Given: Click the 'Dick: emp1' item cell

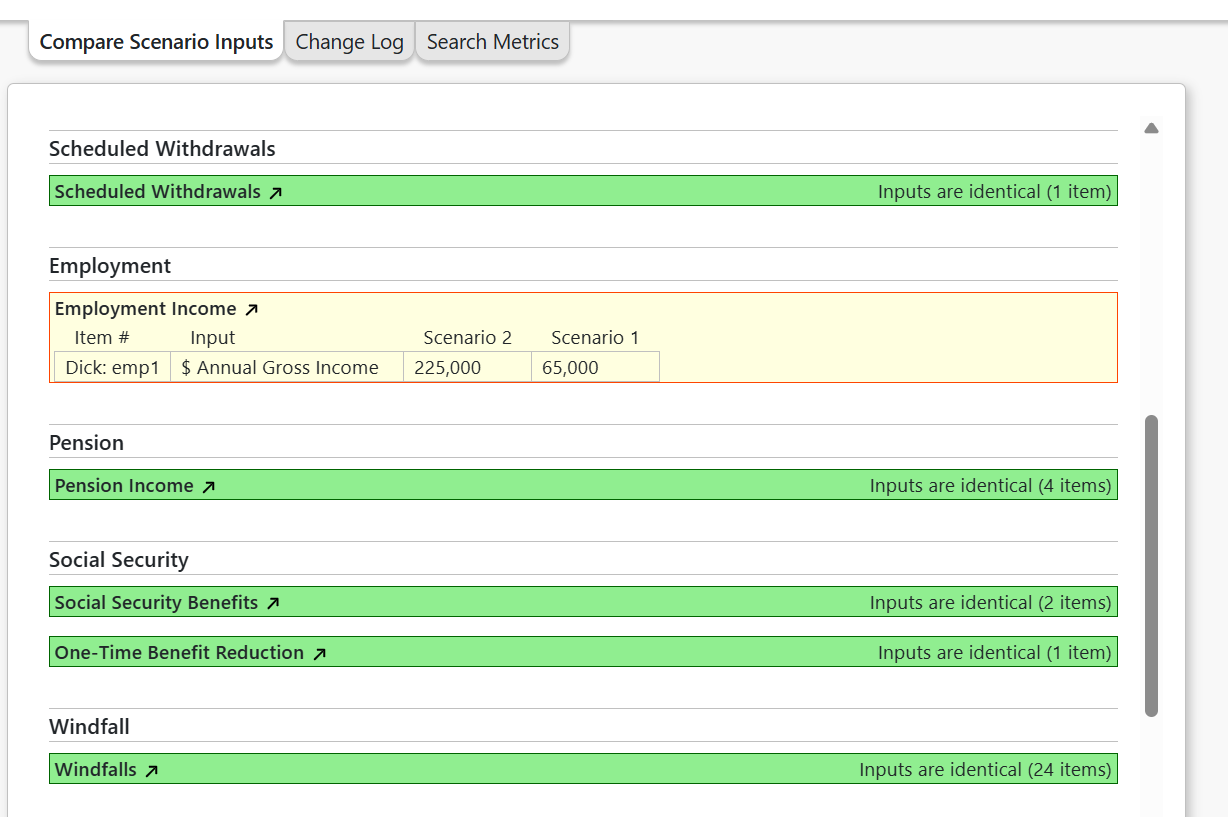Looking at the screenshot, I should pos(112,367).
